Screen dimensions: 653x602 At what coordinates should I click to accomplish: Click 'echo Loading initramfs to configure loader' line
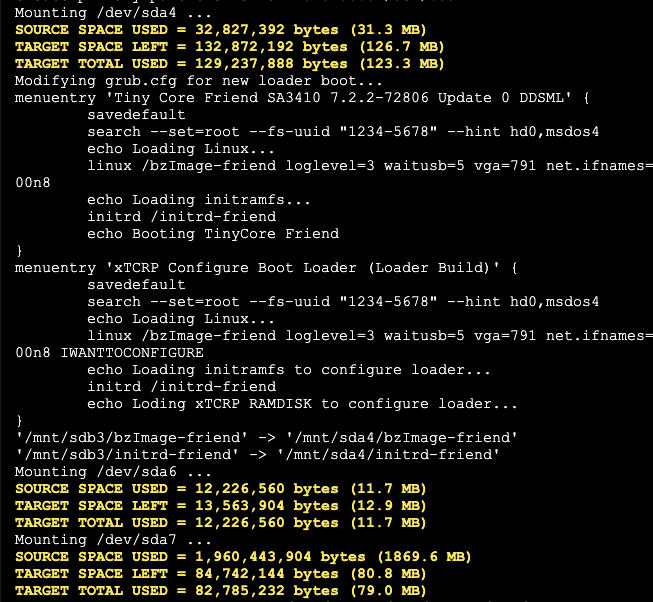(x=289, y=370)
